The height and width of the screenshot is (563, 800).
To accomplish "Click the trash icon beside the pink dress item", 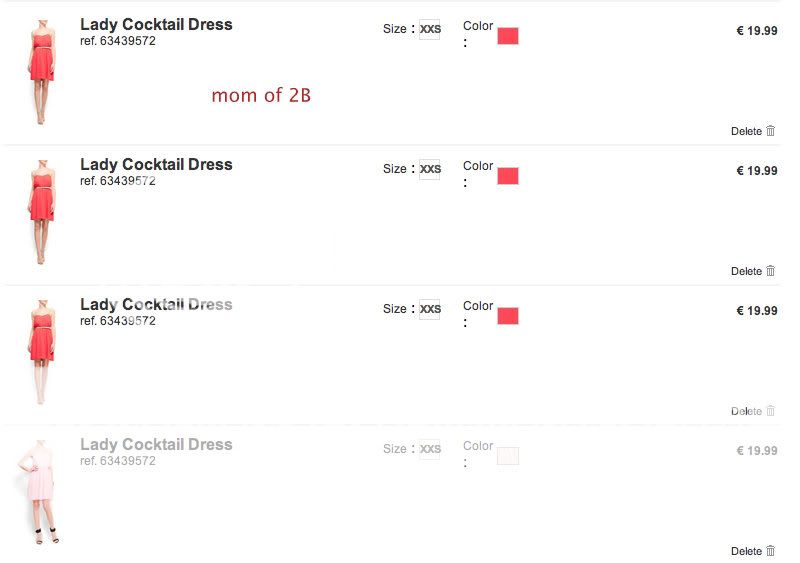I will [x=770, y=551].
